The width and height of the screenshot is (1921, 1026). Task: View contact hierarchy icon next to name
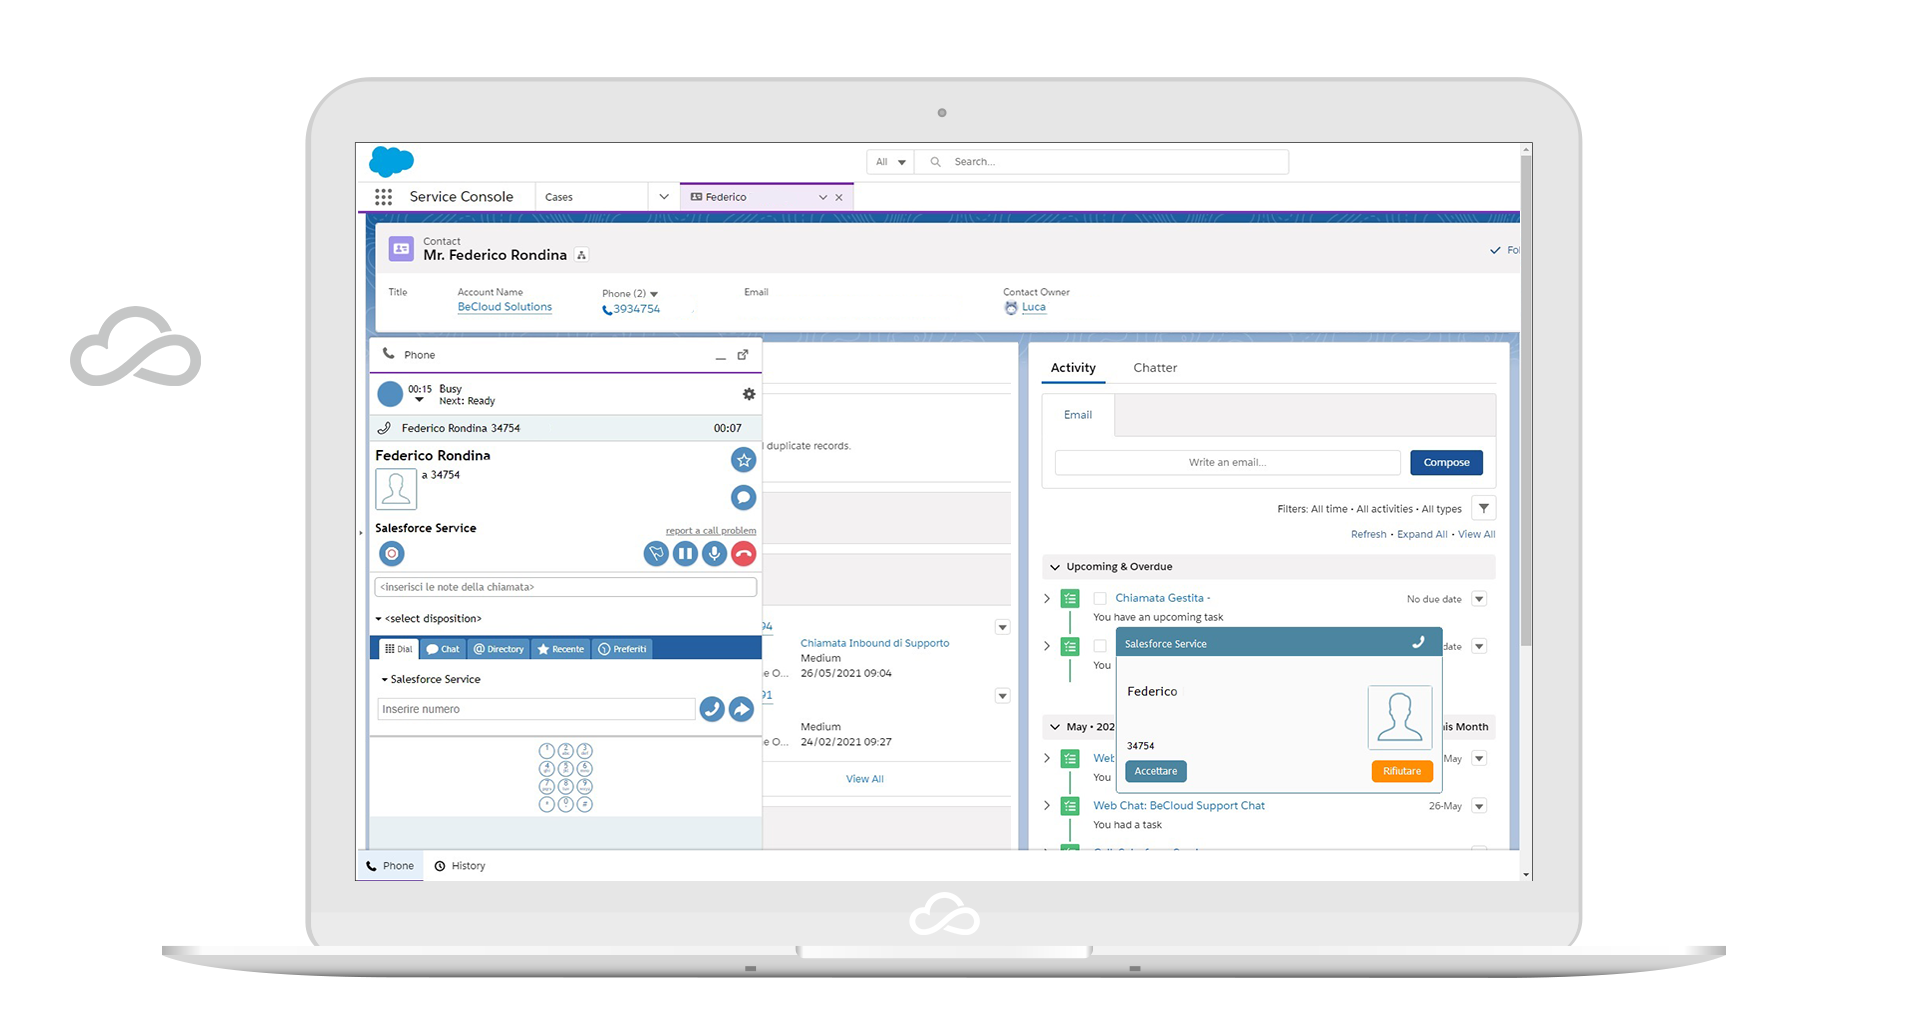[582, 255]
